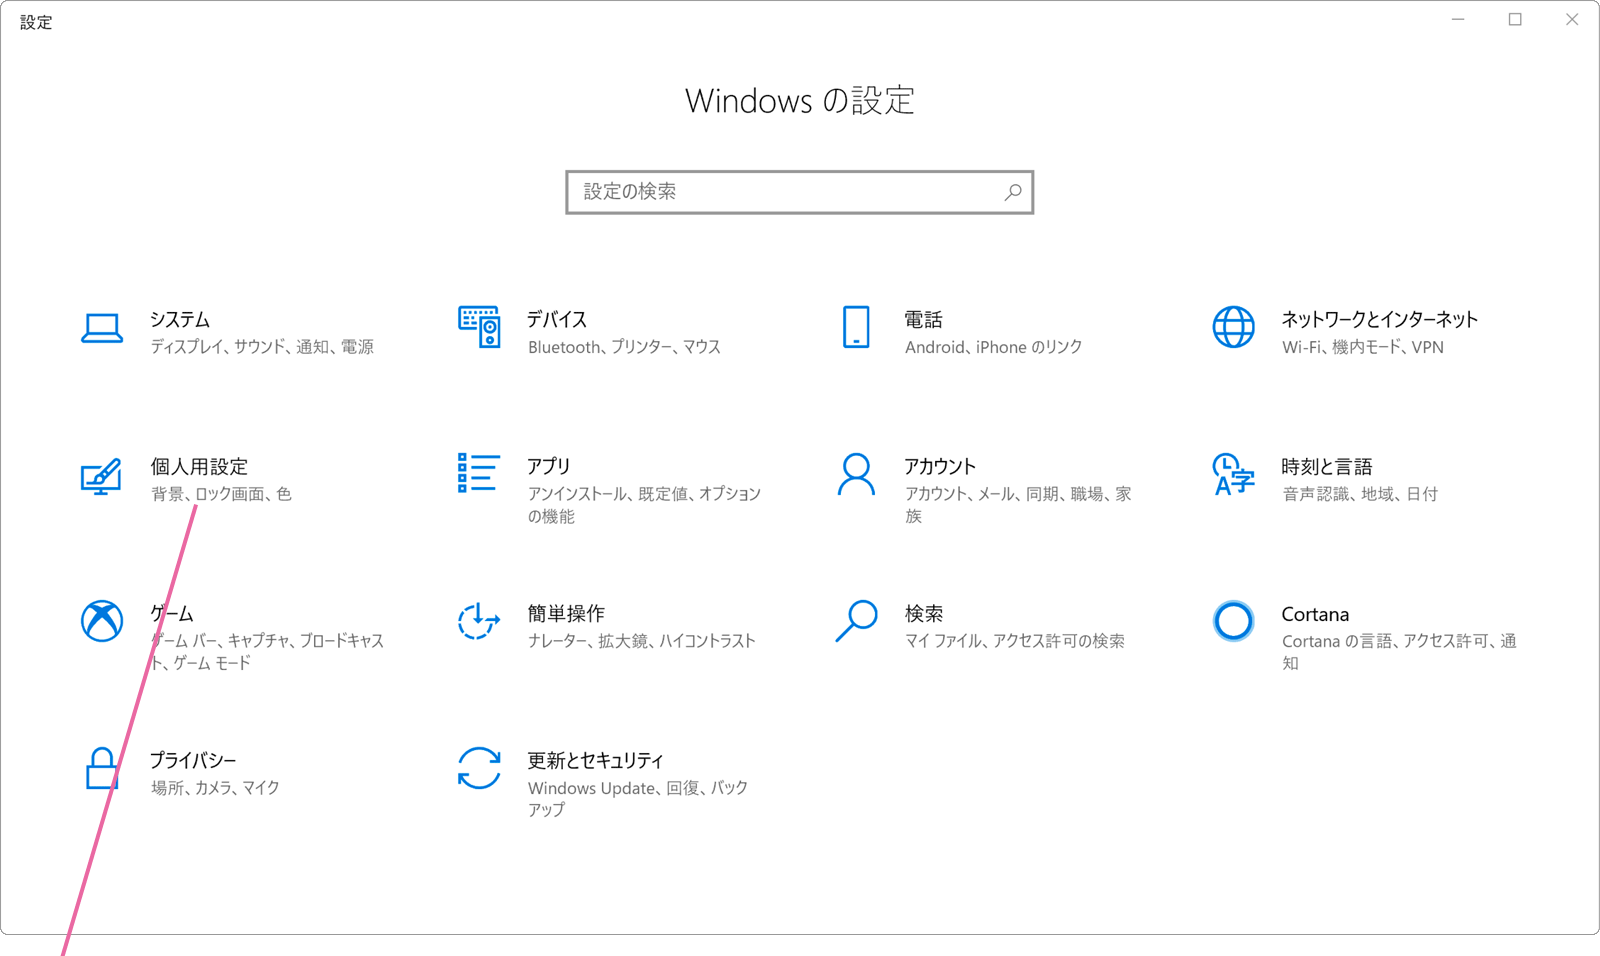
Task: Open 更新とセキュリティ settings title
Action: click(596, 761)
